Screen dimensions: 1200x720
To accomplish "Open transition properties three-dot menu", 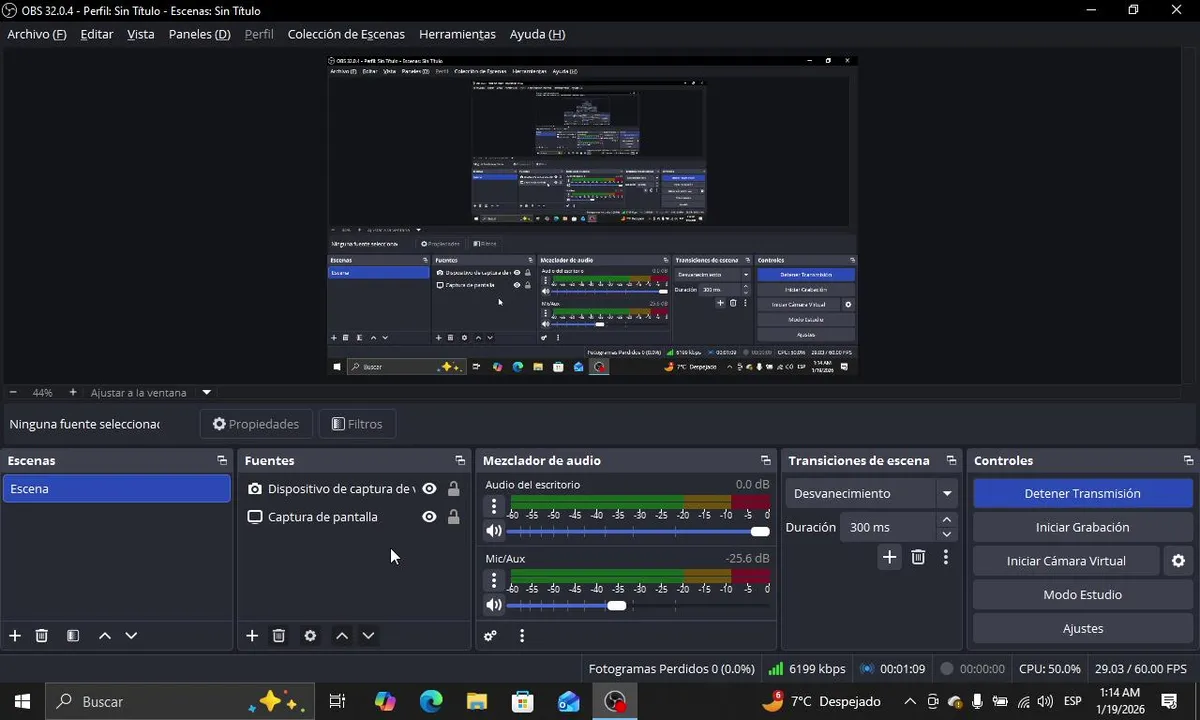I will [x=946, y=557].
